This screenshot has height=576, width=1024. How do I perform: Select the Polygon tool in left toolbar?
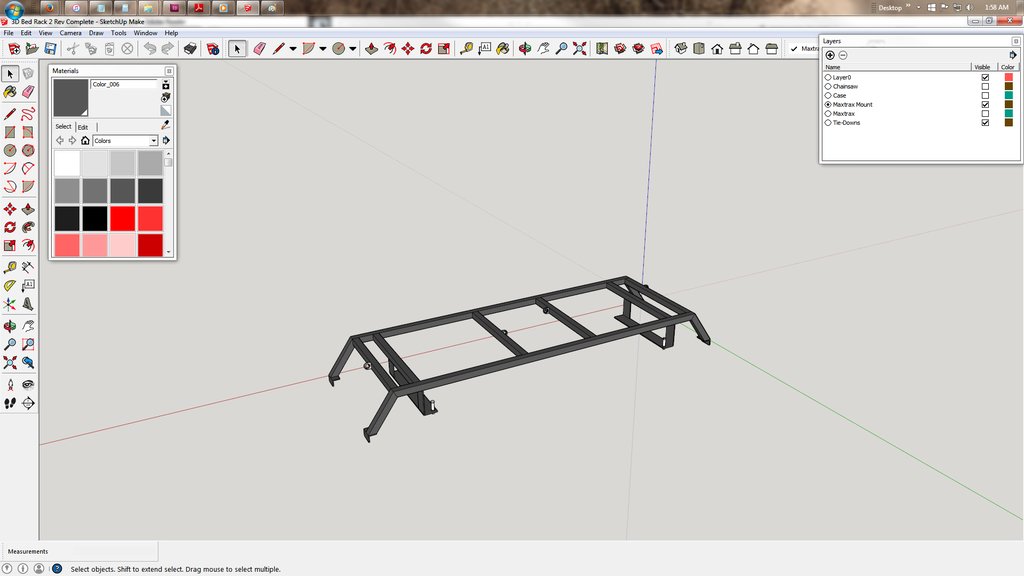click(x=28, y=150)
